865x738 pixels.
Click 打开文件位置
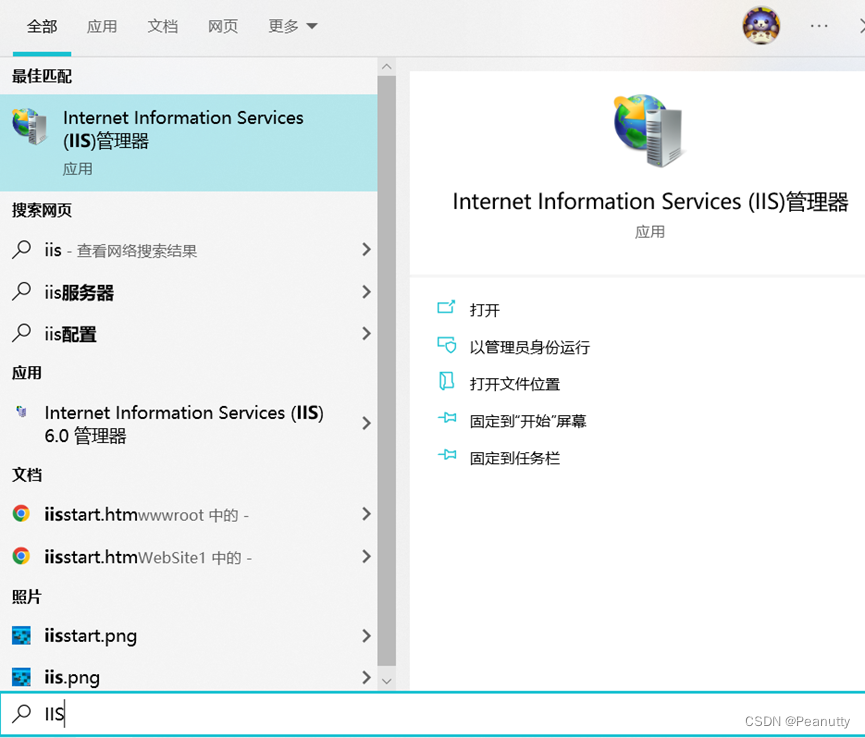click(515, 384)
